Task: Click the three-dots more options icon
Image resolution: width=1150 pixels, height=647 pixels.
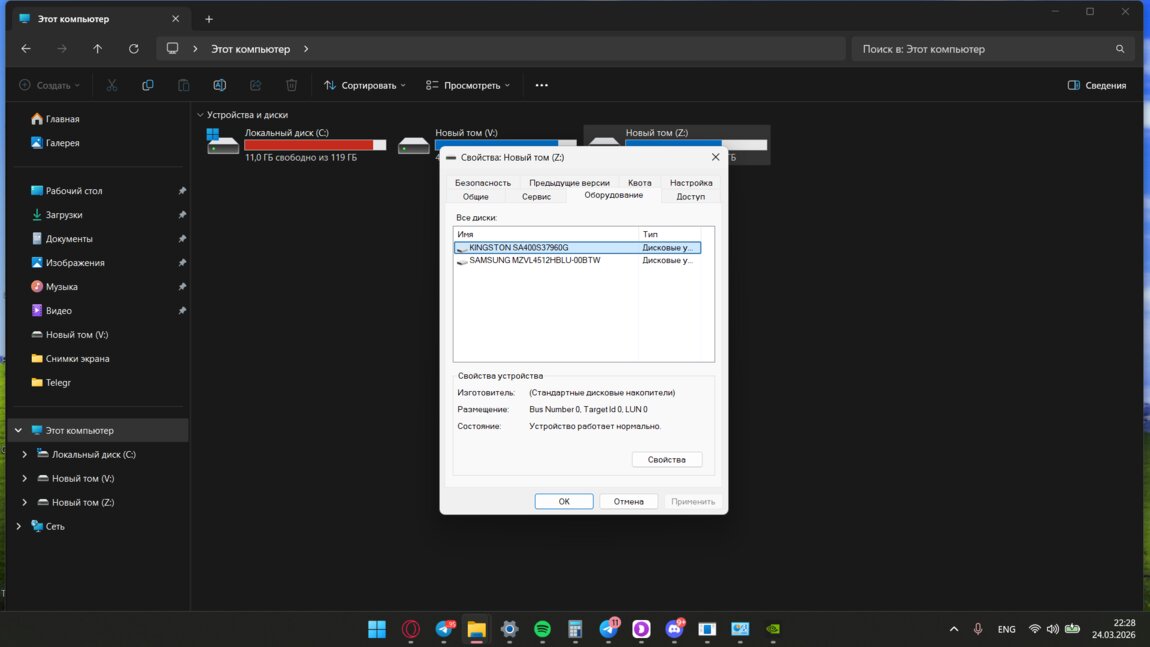Action: 541,86
